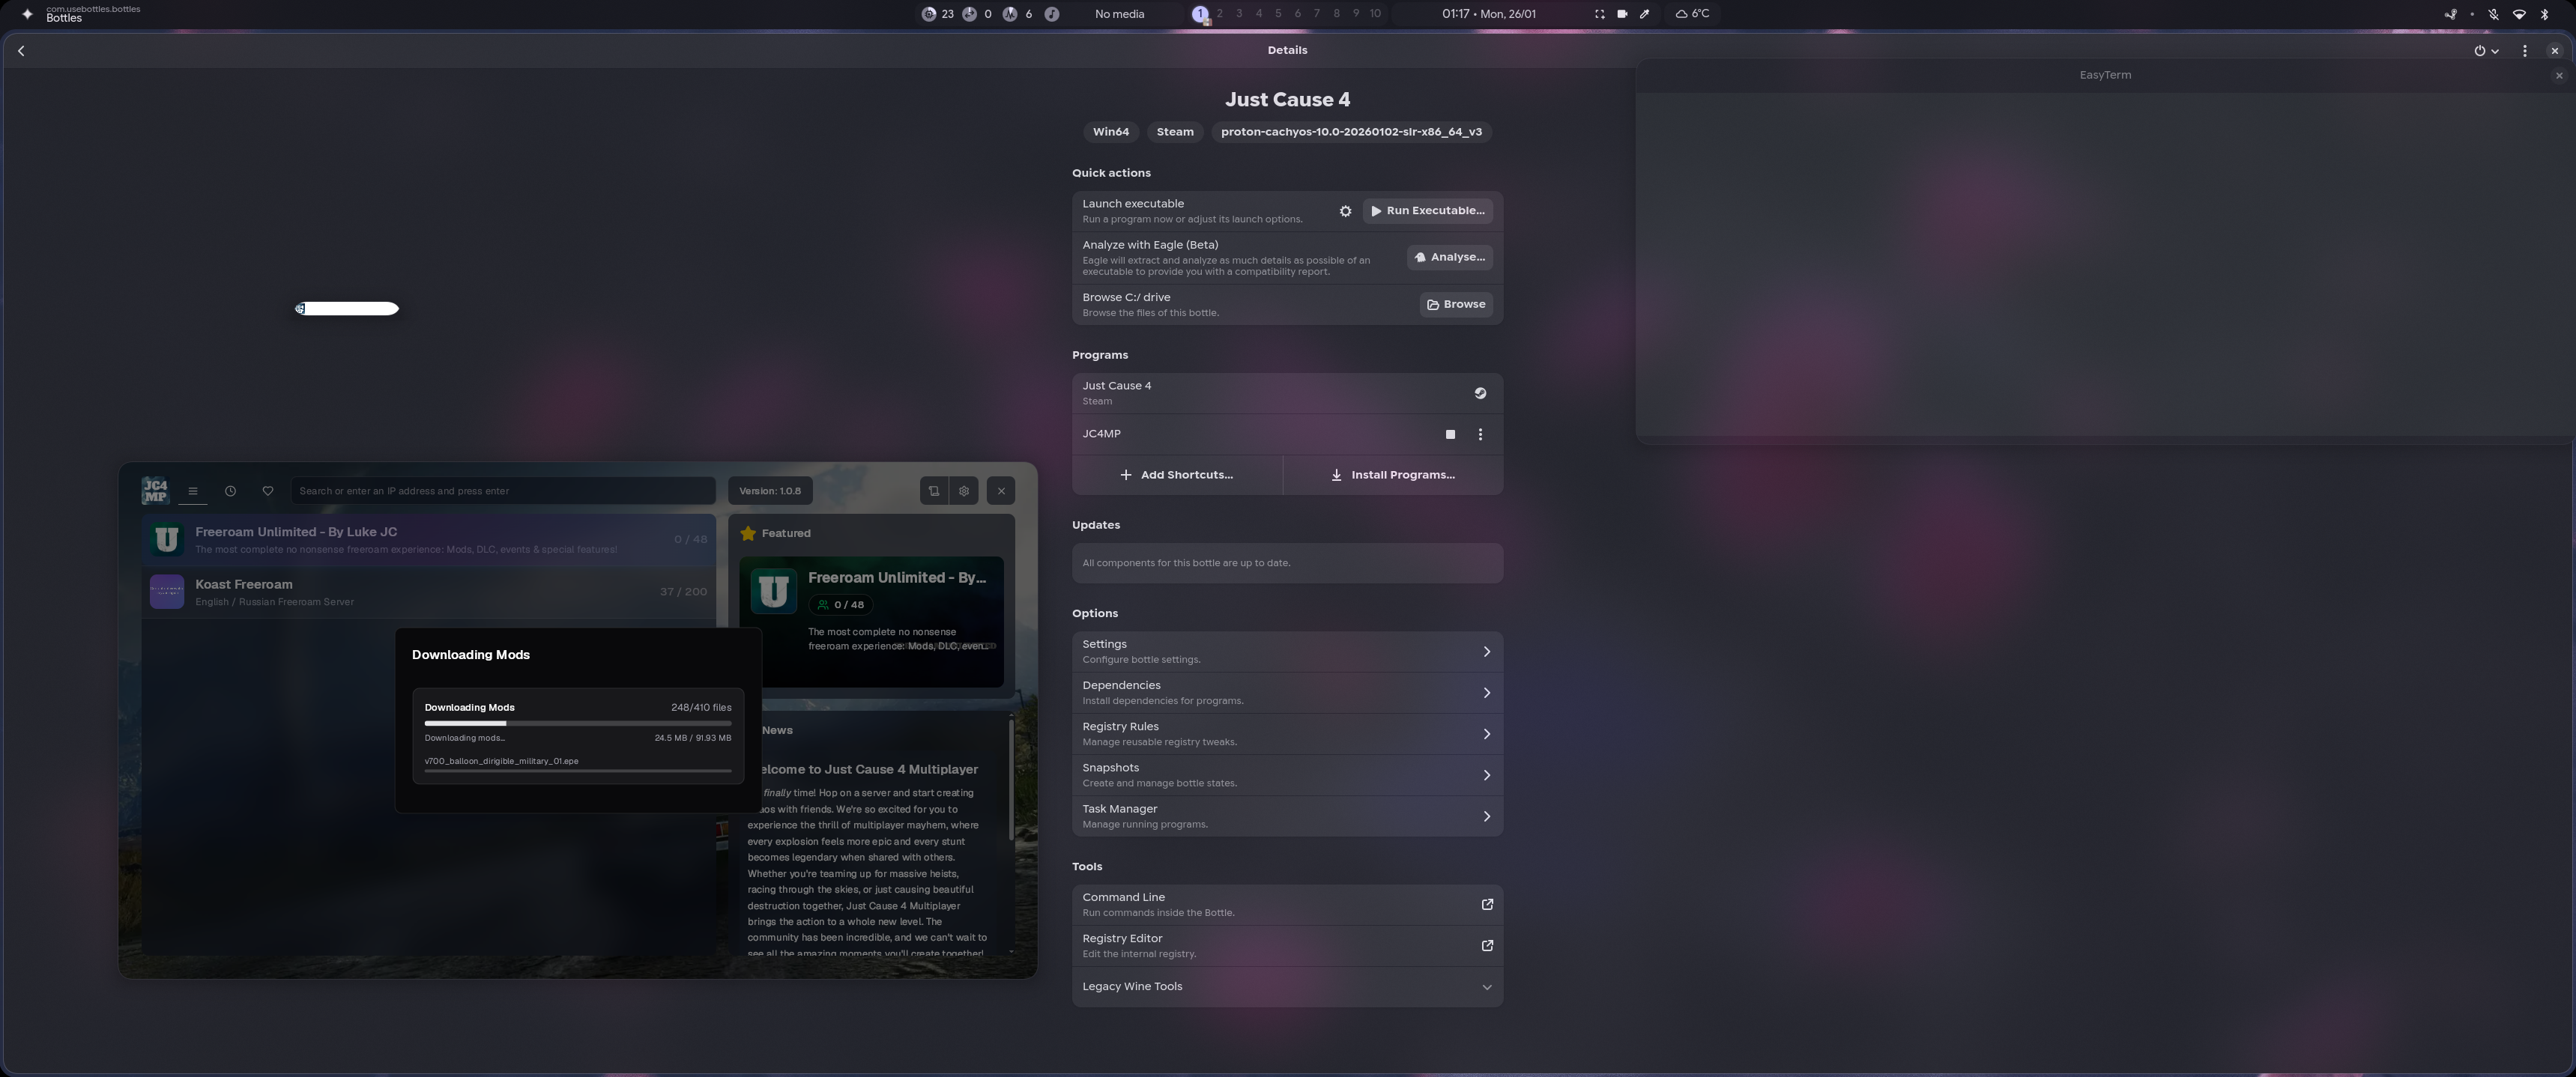Open JC4MP launcher settings gear
The height and width of the screenshot is (1077, 2576).
click(x=964, y=491)
